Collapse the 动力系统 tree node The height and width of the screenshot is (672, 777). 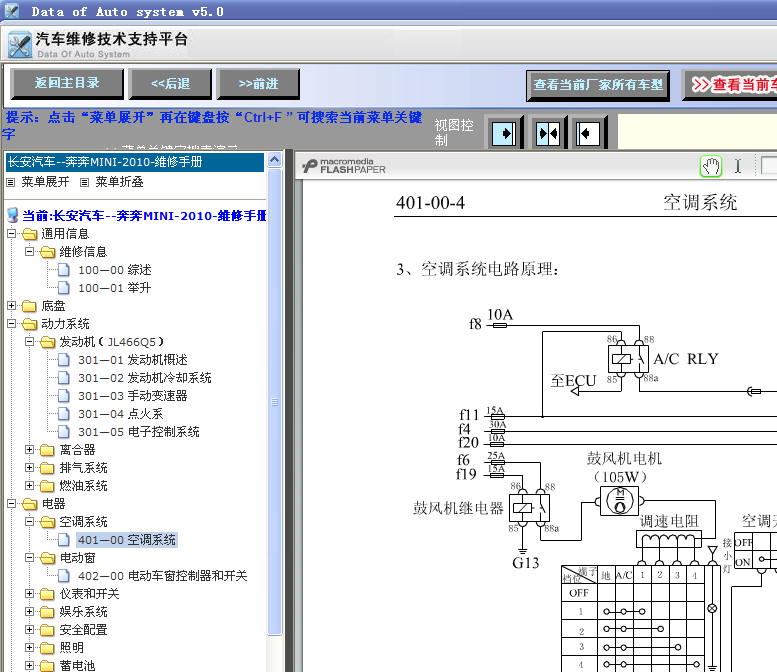[x=11, y=324]
